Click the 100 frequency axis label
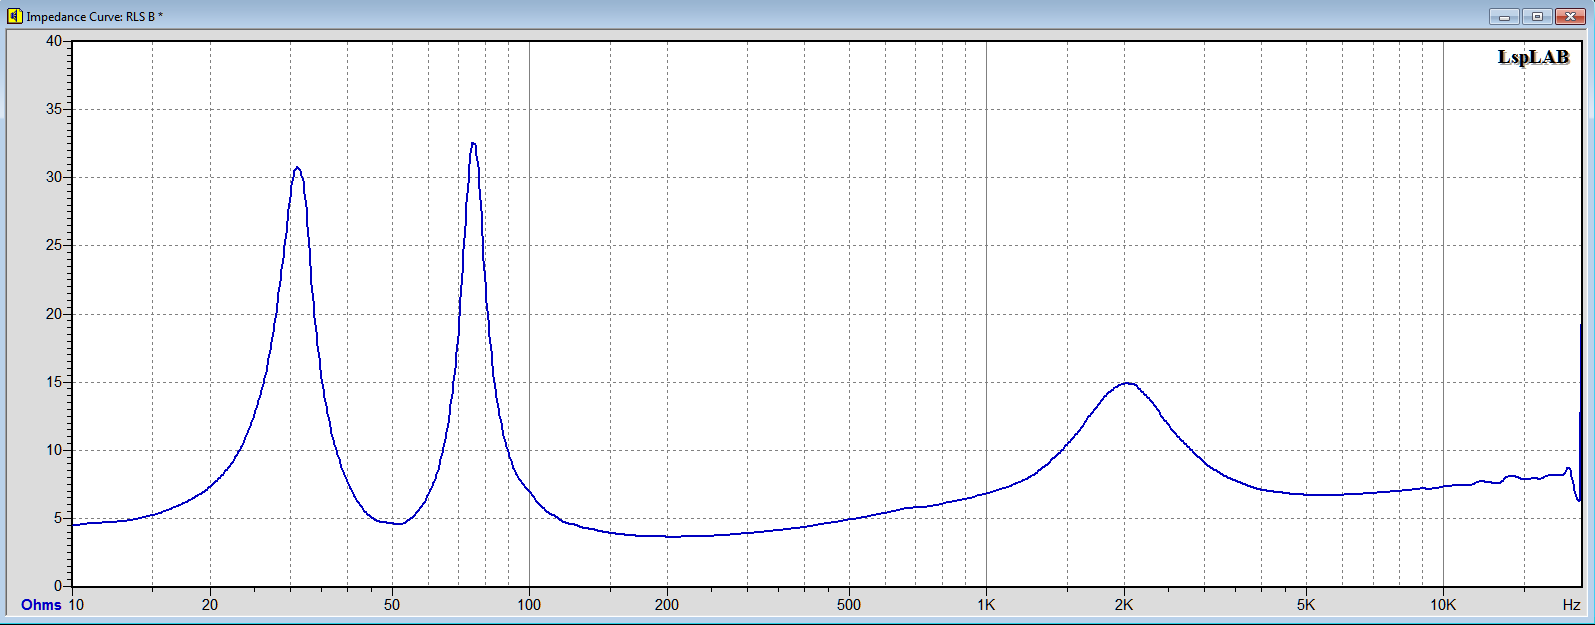Screen dimensions: 1595x625 (529, 605)
